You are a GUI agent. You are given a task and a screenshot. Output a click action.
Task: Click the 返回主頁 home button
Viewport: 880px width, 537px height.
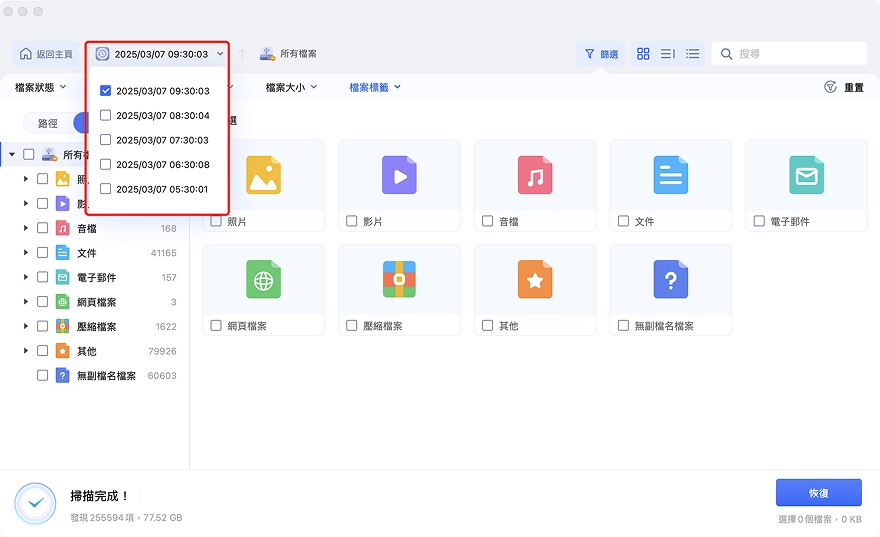click(x=46, y=54)
